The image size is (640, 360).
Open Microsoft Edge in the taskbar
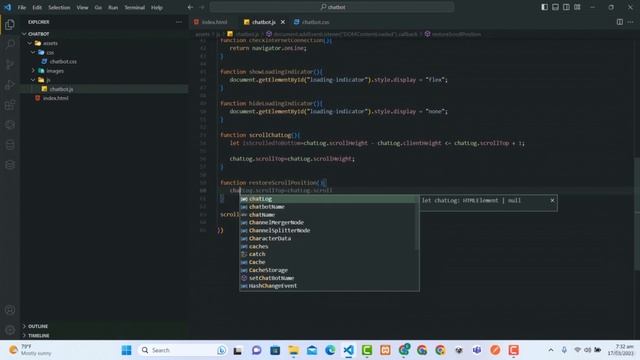330,350
